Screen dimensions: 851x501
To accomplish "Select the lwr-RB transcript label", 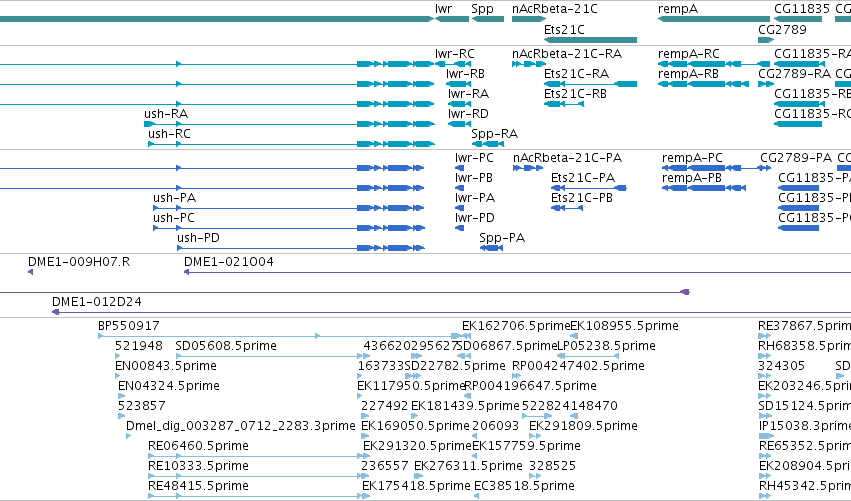I will [466, 74].
